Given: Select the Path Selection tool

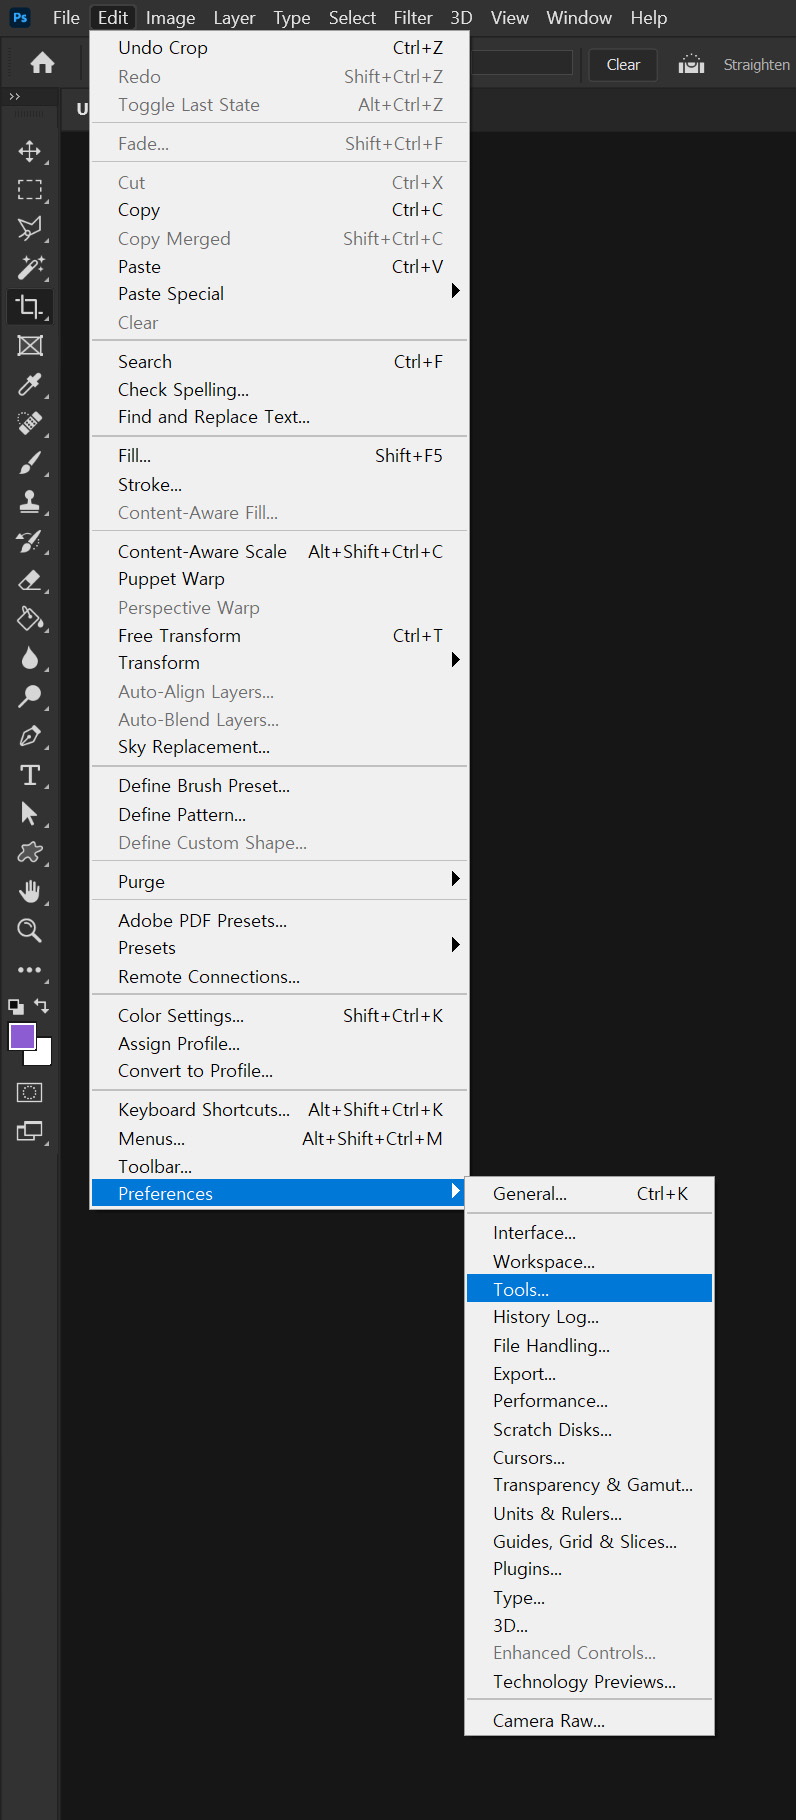Looking at the screenshot, I should tap(30, 814).
